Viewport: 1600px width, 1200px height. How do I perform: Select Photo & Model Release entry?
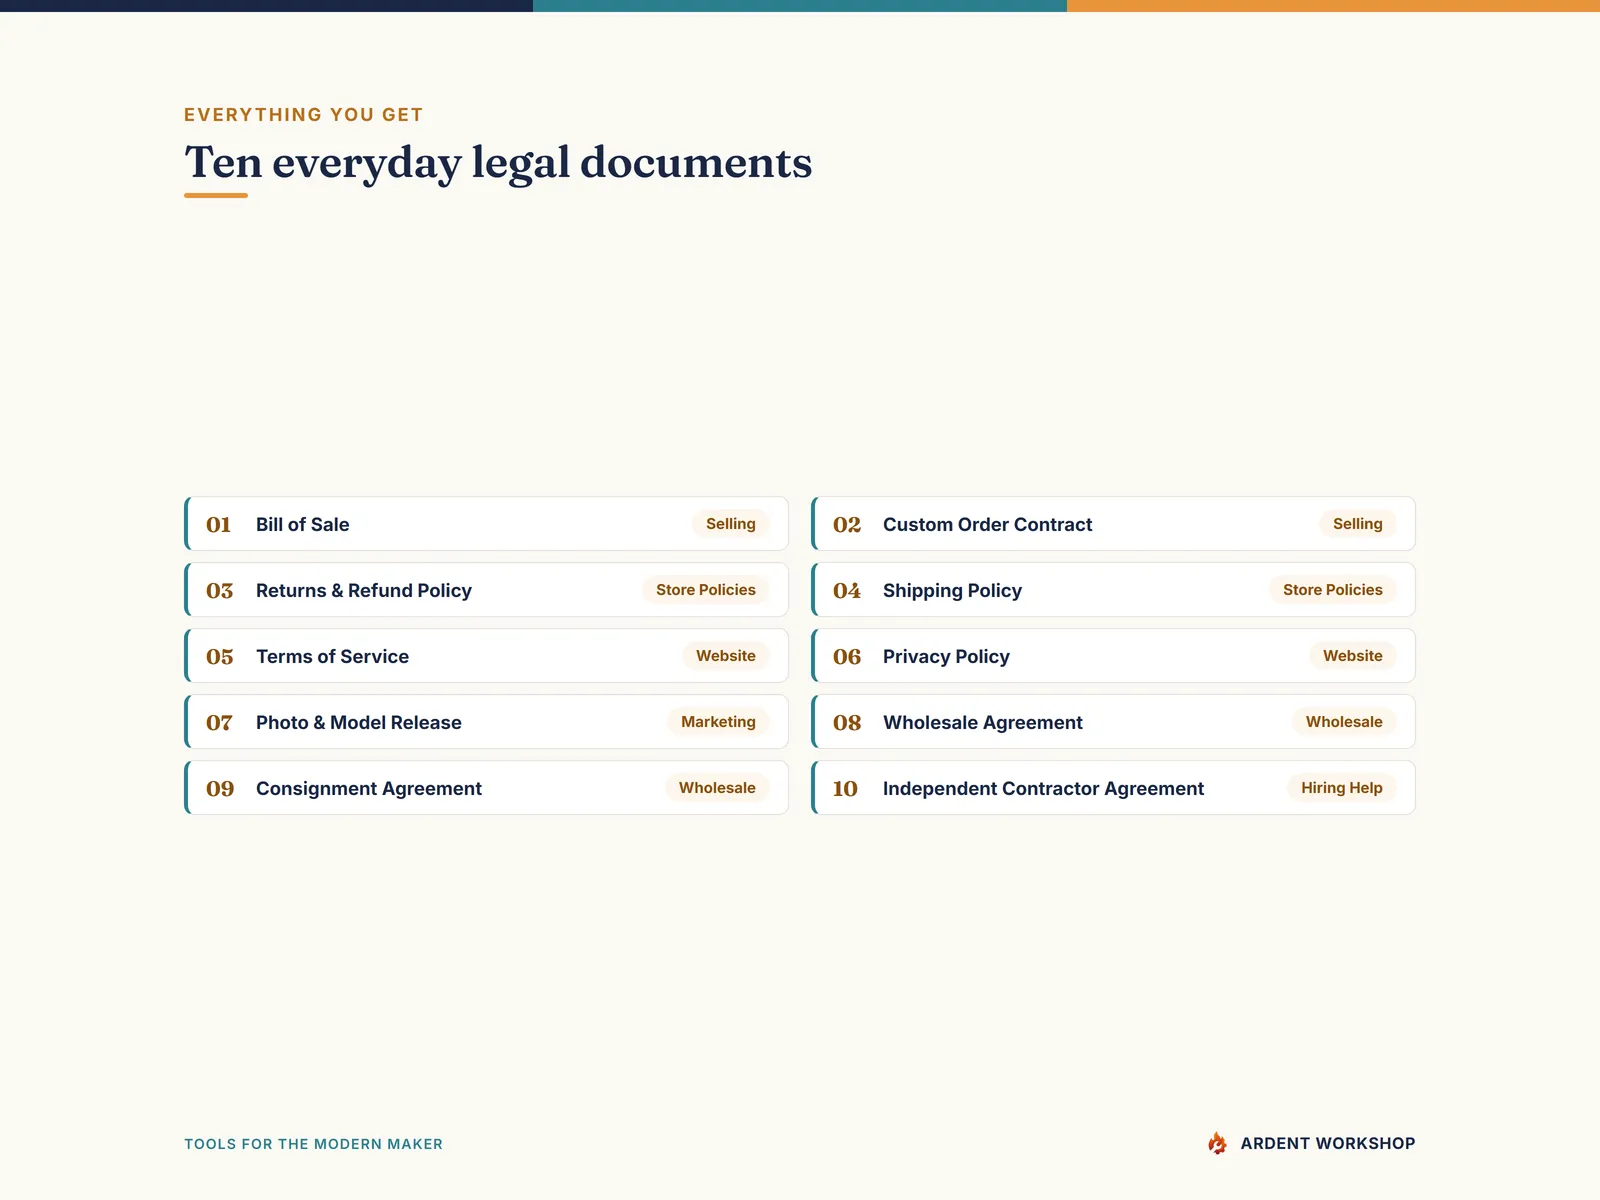pos(486,722)
